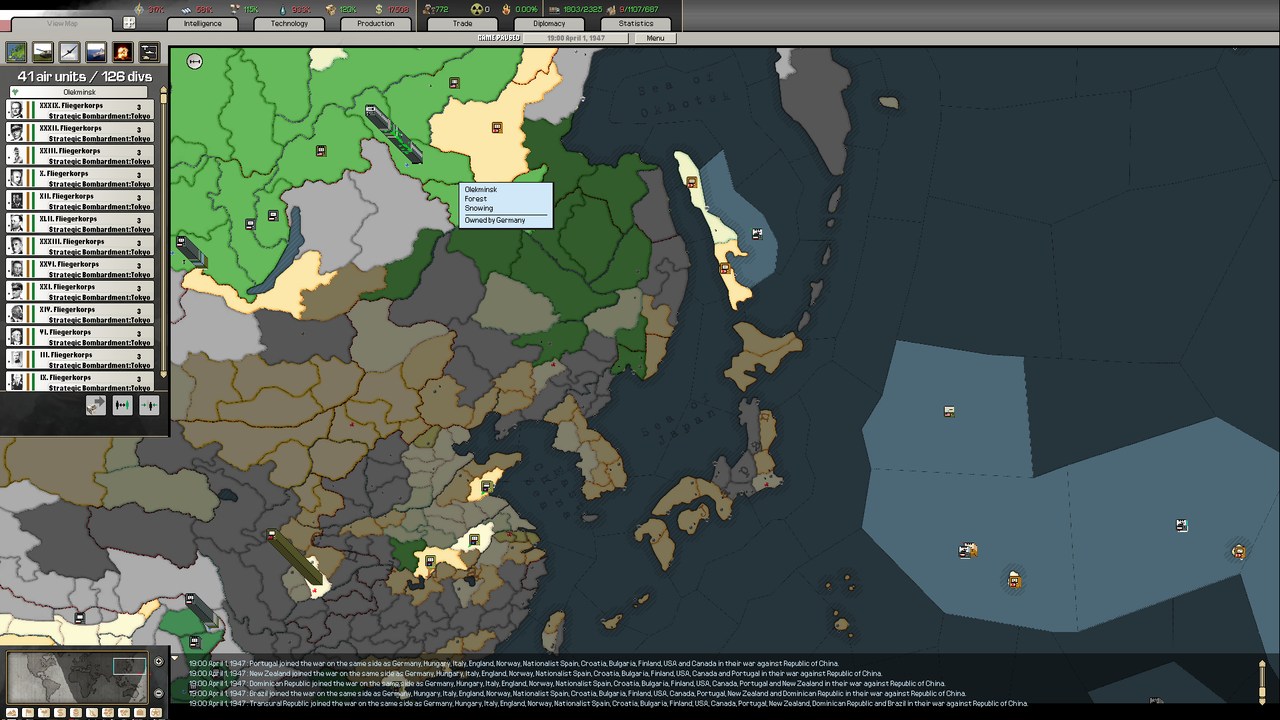
Task: Click leader portrait of XXXIX. Fliegerkorps
Action: (x=16, y=110)
